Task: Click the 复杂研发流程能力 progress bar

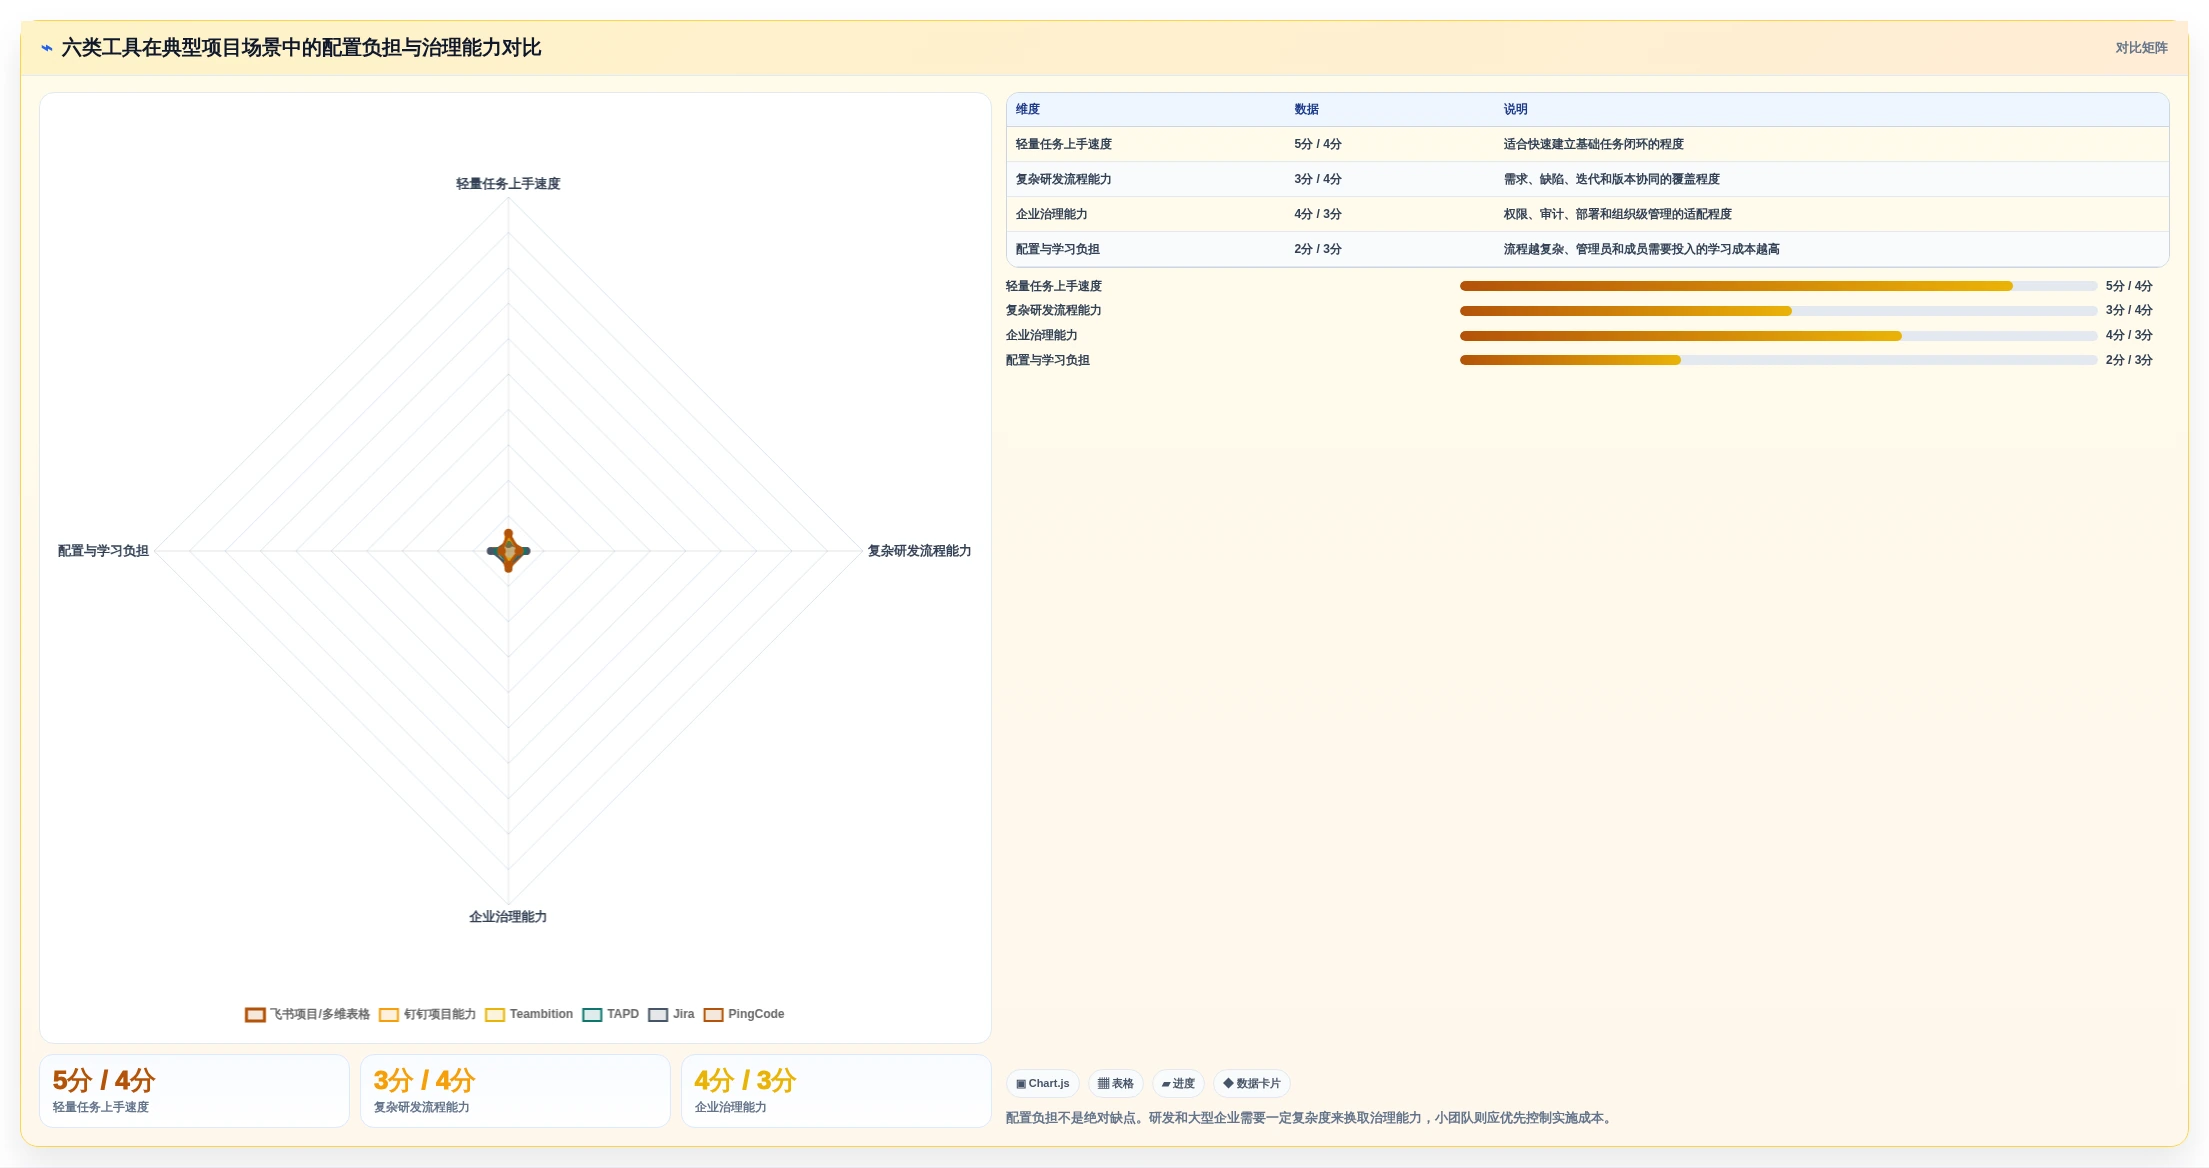Action: coord(1778,311)
